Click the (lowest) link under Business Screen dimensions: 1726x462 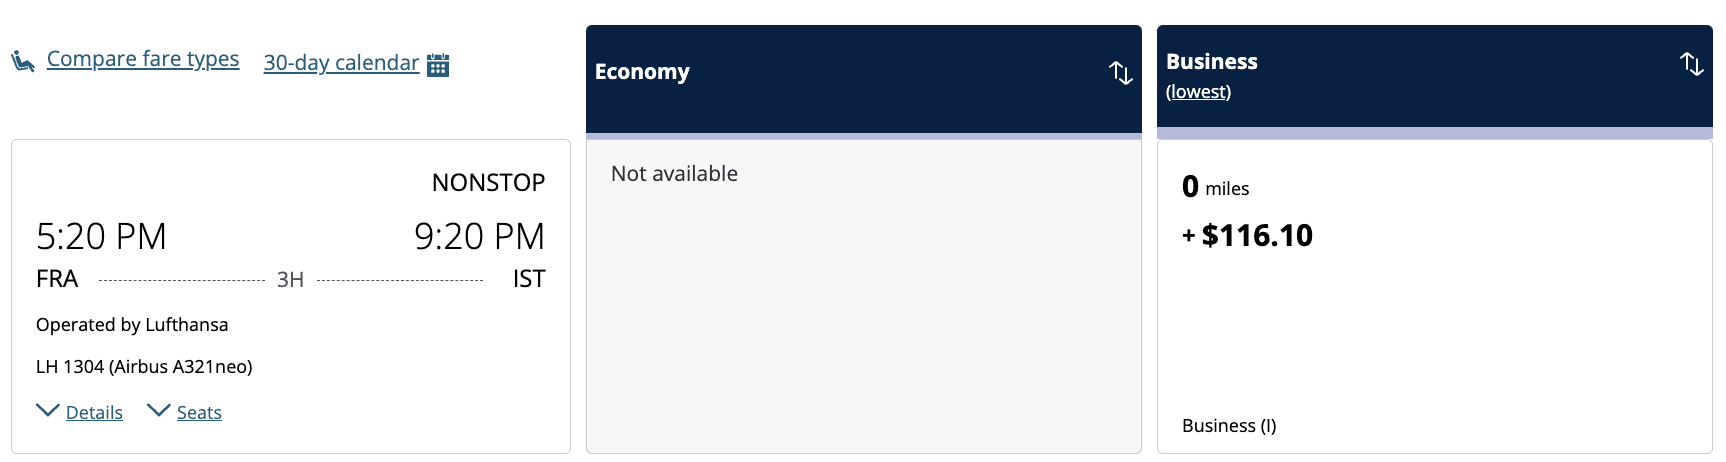point(1198,92)
